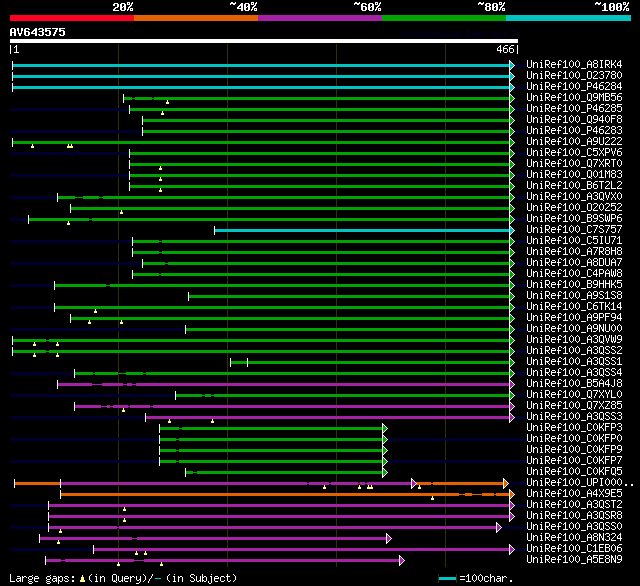The image size is (640, 586).
Task: Open hit UniRef100_C0KFP0
Action: (x=574, y=439)
